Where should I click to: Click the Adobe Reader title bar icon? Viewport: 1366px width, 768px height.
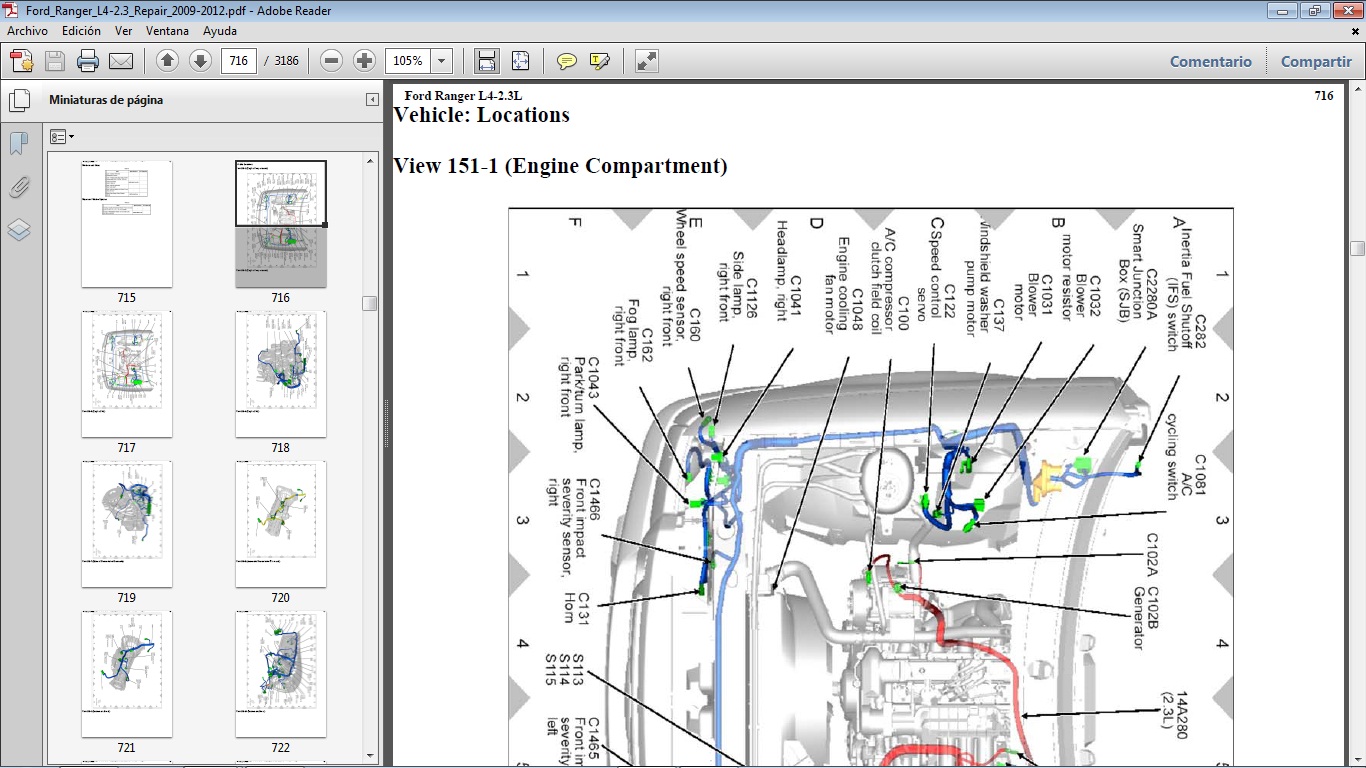pyautogui.click(x=12, y=11)
